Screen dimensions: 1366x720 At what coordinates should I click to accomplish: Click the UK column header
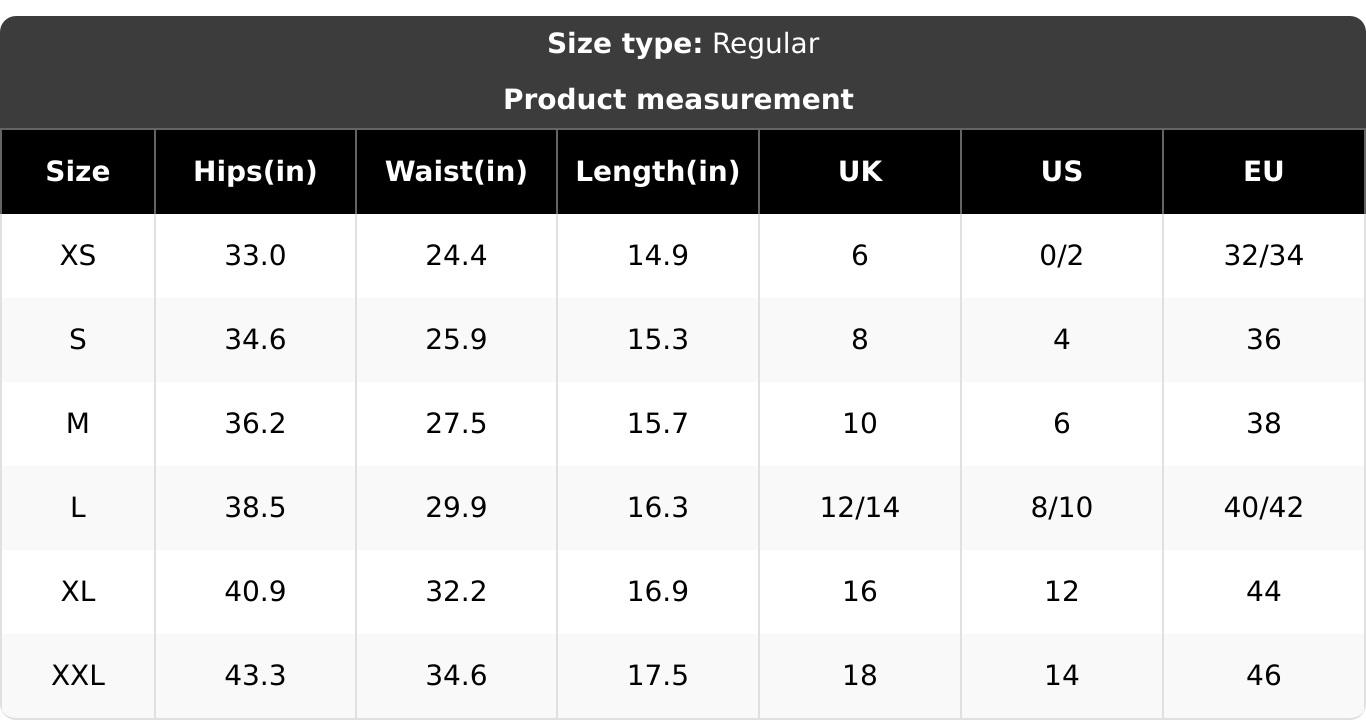click(860, 172)
